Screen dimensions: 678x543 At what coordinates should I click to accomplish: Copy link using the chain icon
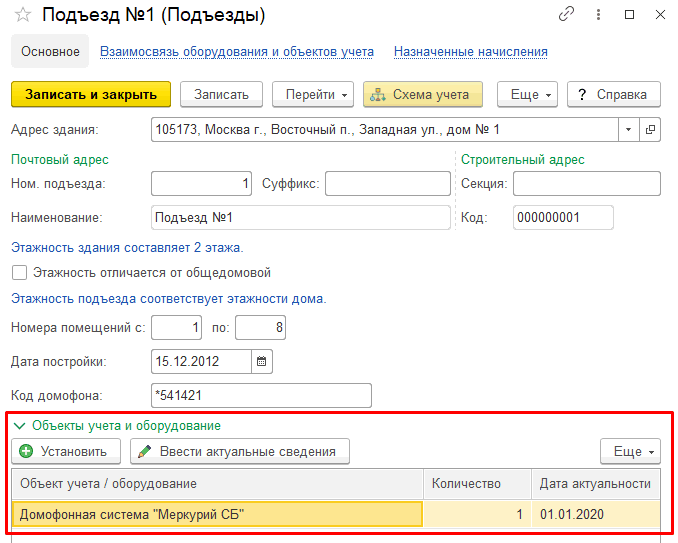pos(566,14)
